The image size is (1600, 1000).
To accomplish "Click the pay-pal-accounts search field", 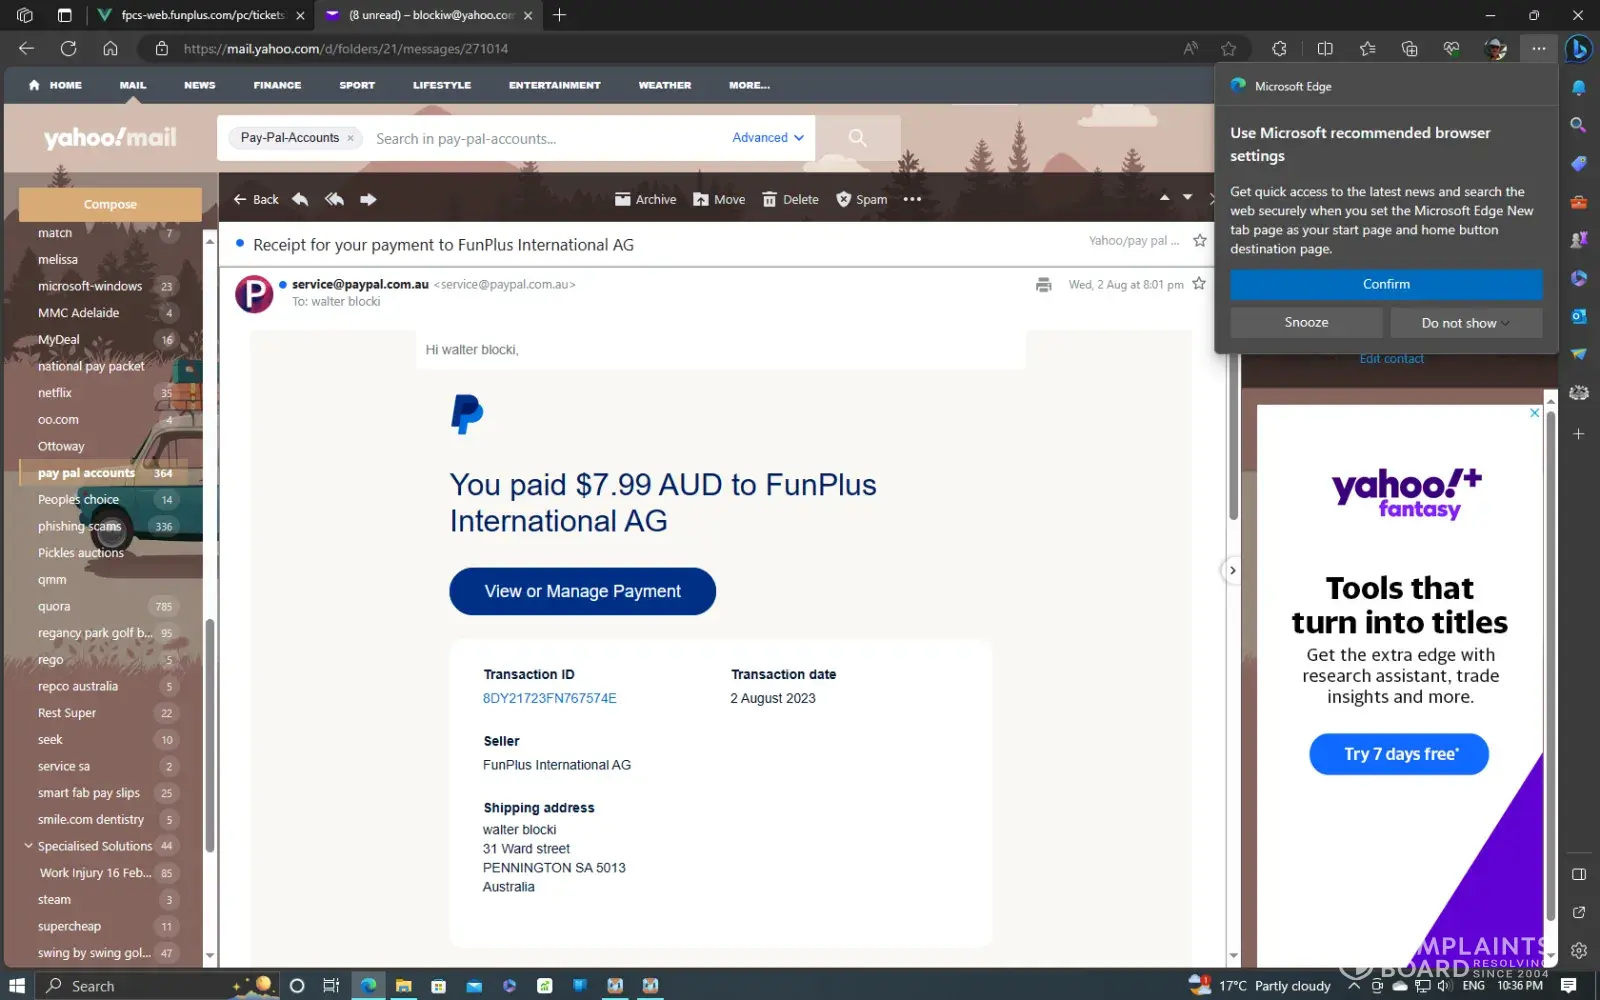I will tap(545, 139).
